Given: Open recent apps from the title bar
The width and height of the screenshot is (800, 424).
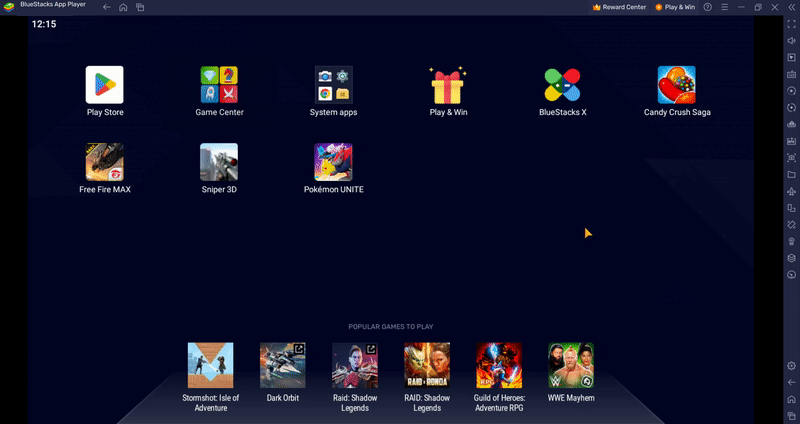Looking at the screenshot, I should (x=140, y=7).
